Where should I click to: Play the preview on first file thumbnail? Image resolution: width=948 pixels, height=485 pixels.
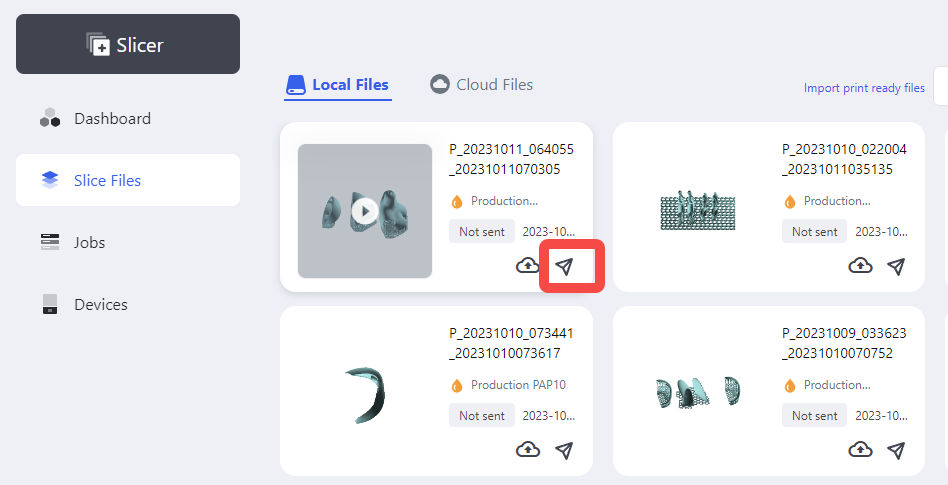coord(365,211)
